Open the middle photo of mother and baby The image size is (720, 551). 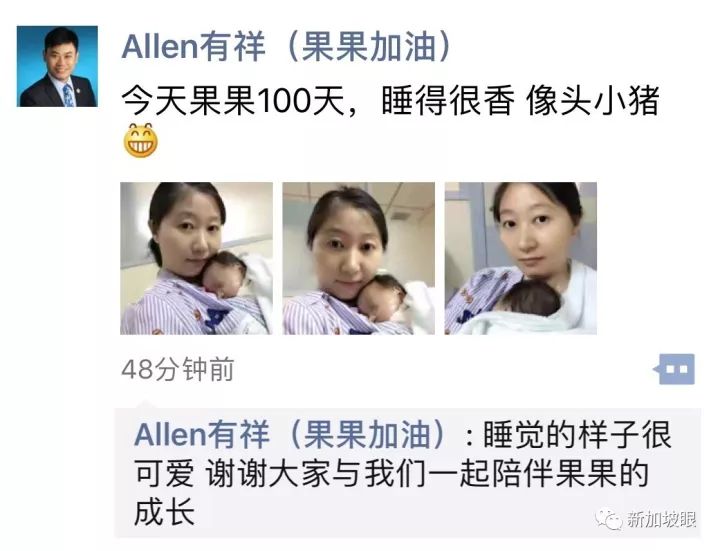(359, 258)
